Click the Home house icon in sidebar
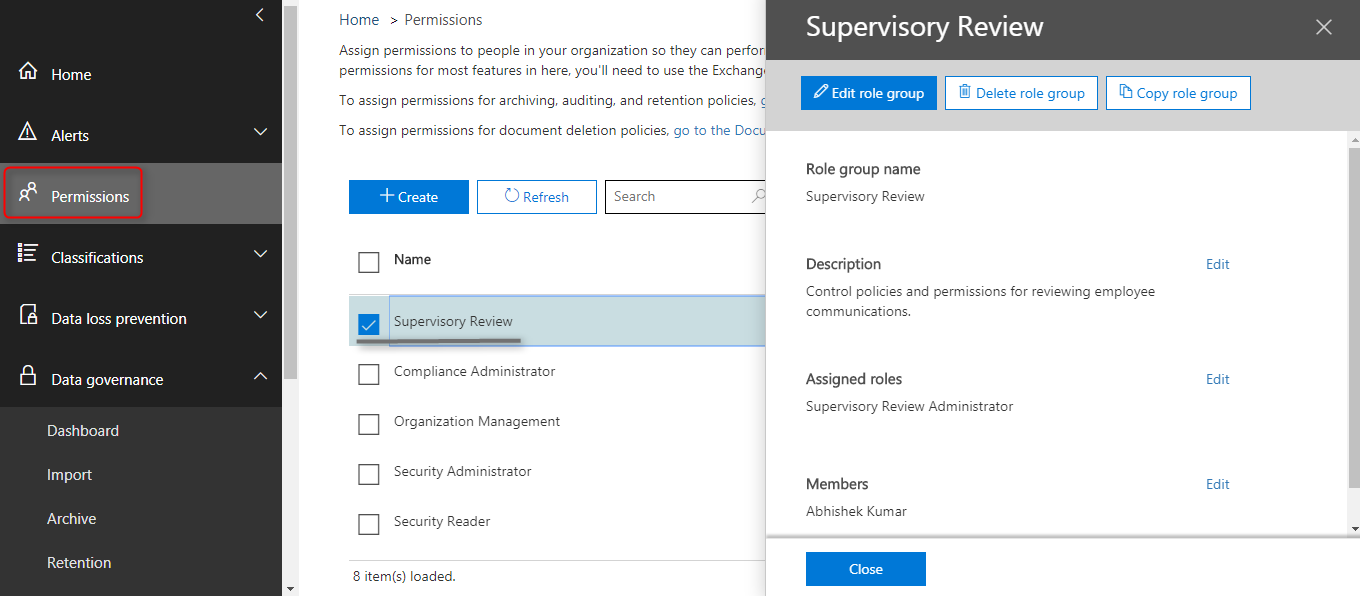Viewport: 1360px width, 596px height. [28, 72]
